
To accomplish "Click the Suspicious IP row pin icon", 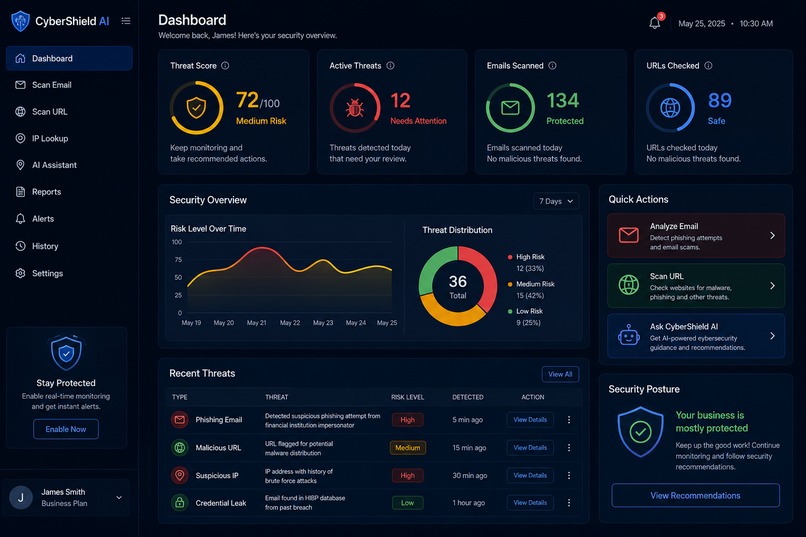I will pyautogui.click(x=179, y=475).
